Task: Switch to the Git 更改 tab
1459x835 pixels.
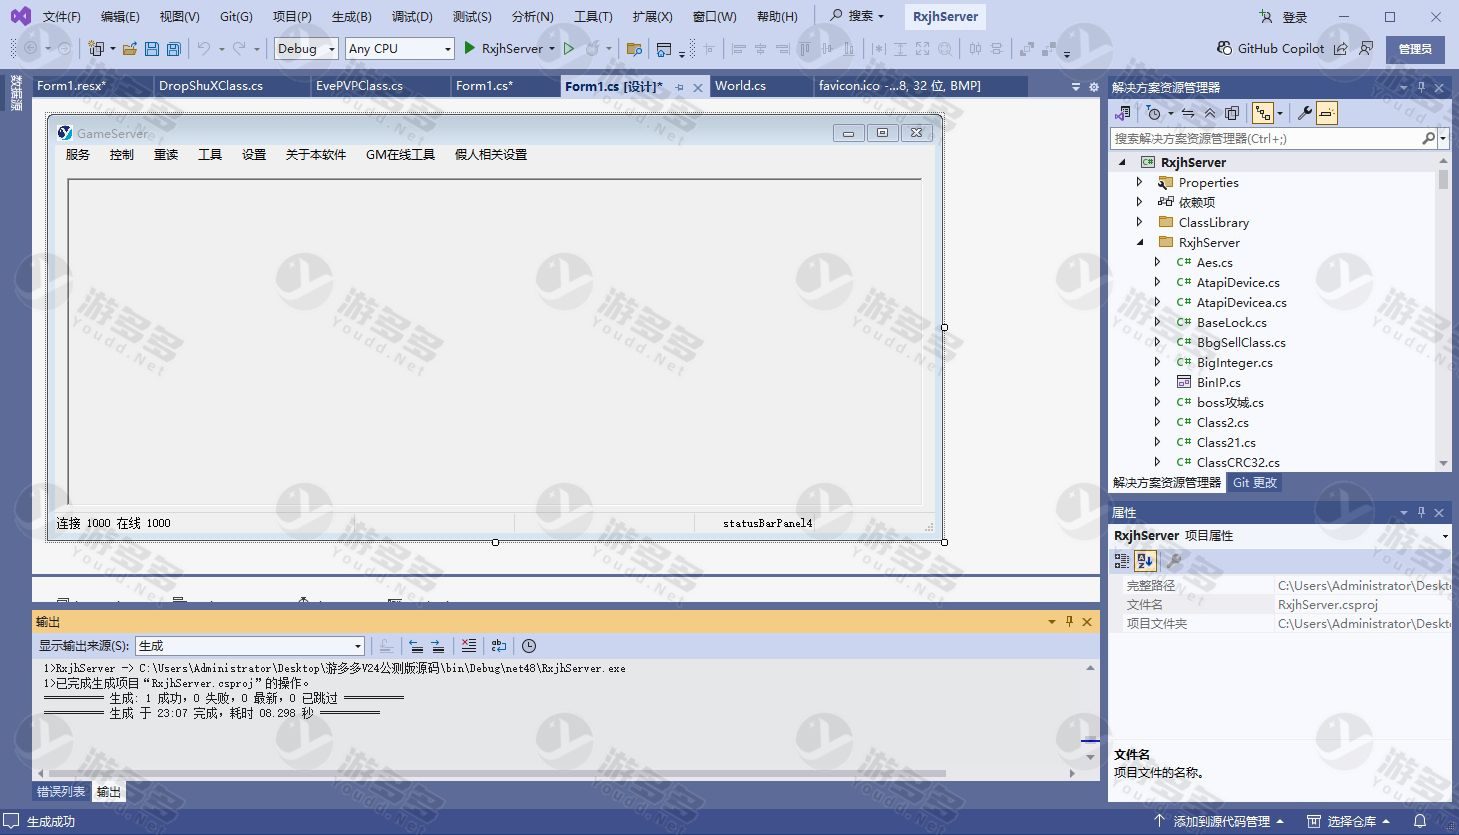Action: click(x=1255, y=482)
